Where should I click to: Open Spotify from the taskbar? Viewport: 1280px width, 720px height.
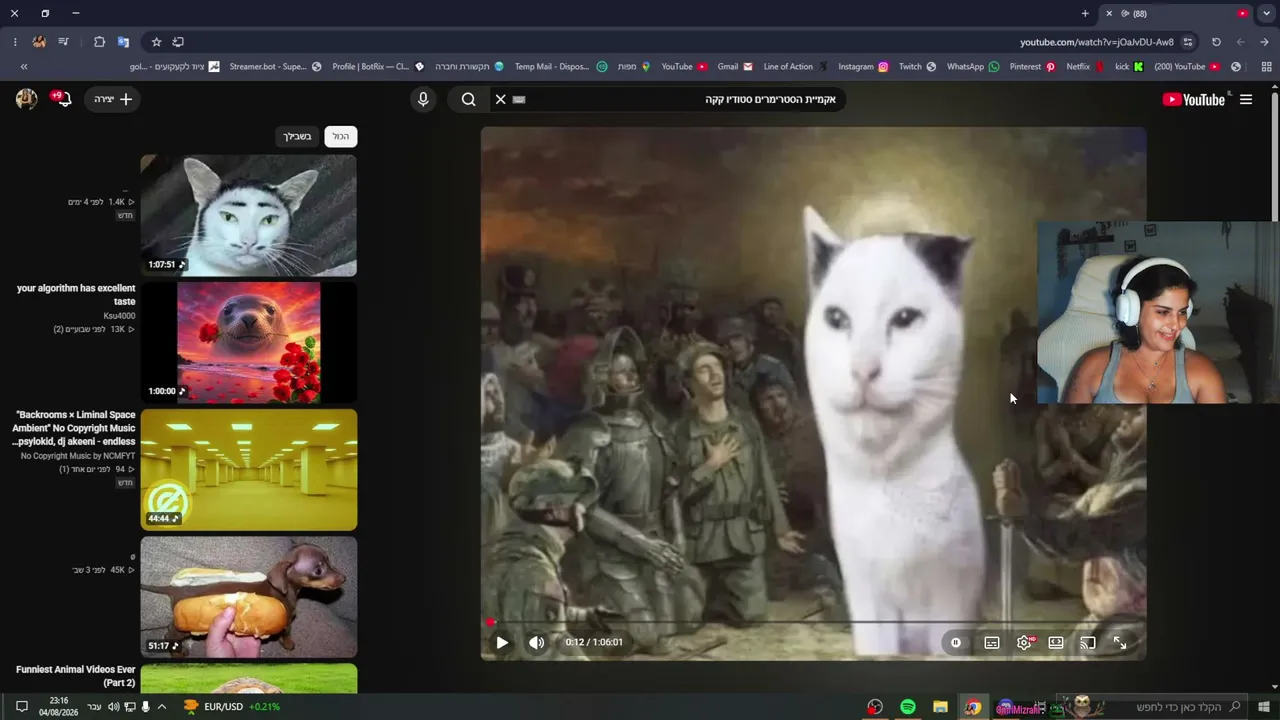[x=908, y=707]
